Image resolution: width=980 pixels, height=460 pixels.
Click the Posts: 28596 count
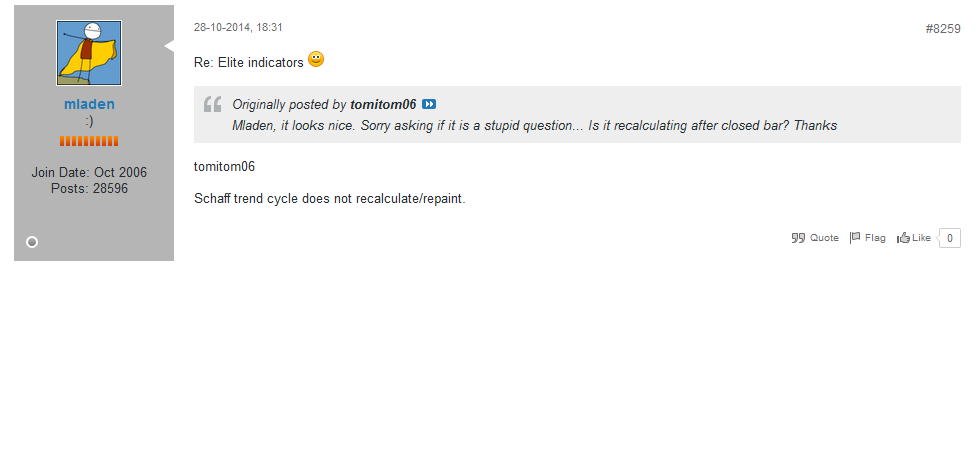coord(89,188)
